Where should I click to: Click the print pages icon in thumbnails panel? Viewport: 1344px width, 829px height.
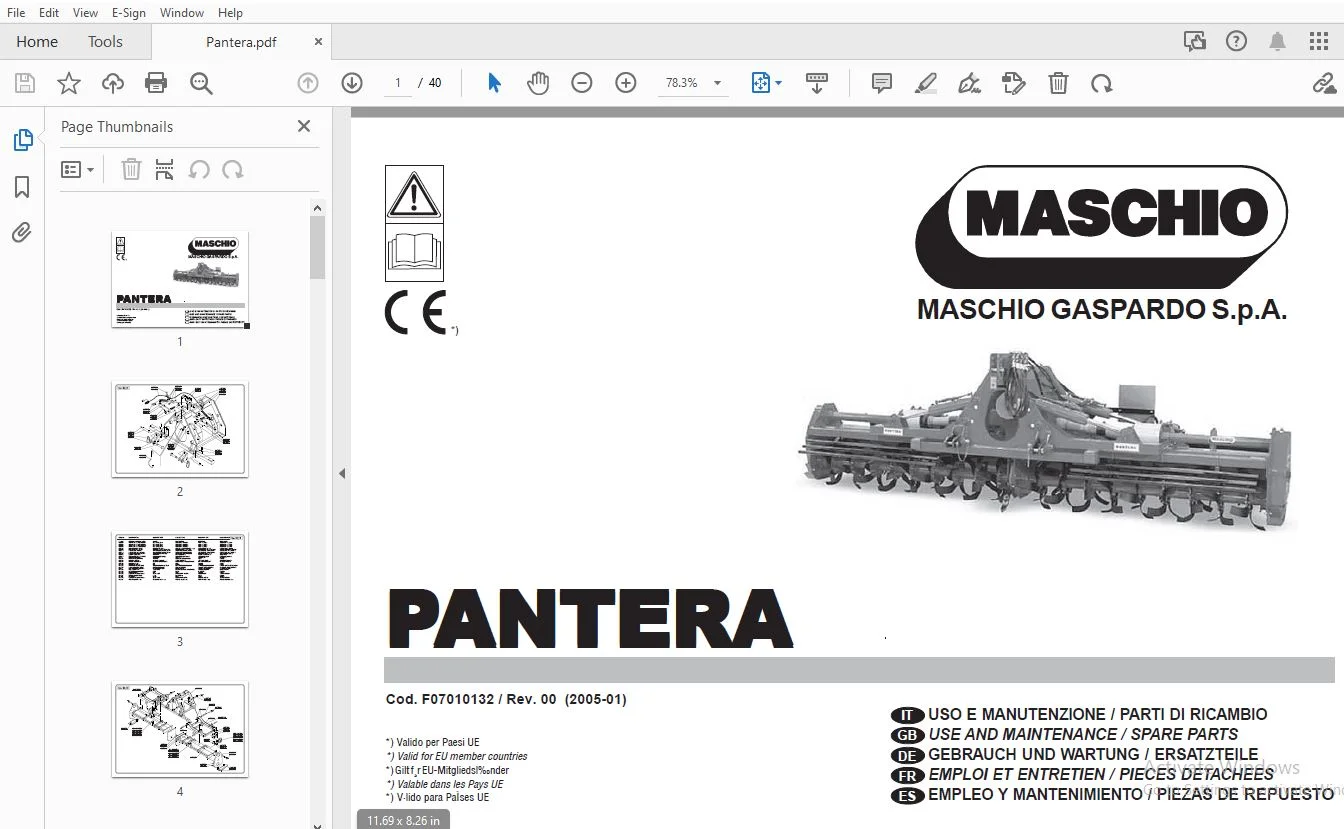pos(165,170)
